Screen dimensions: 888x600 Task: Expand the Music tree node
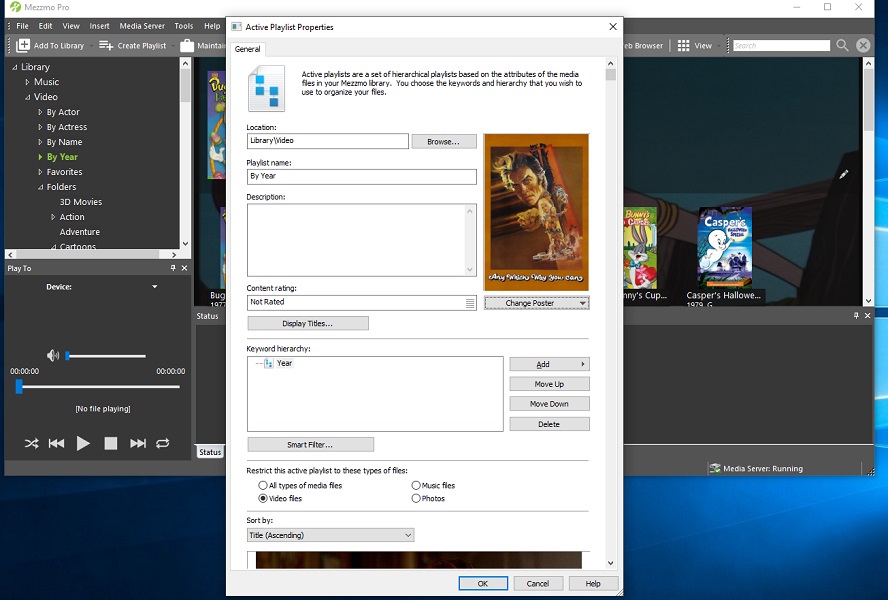[27, 82]
